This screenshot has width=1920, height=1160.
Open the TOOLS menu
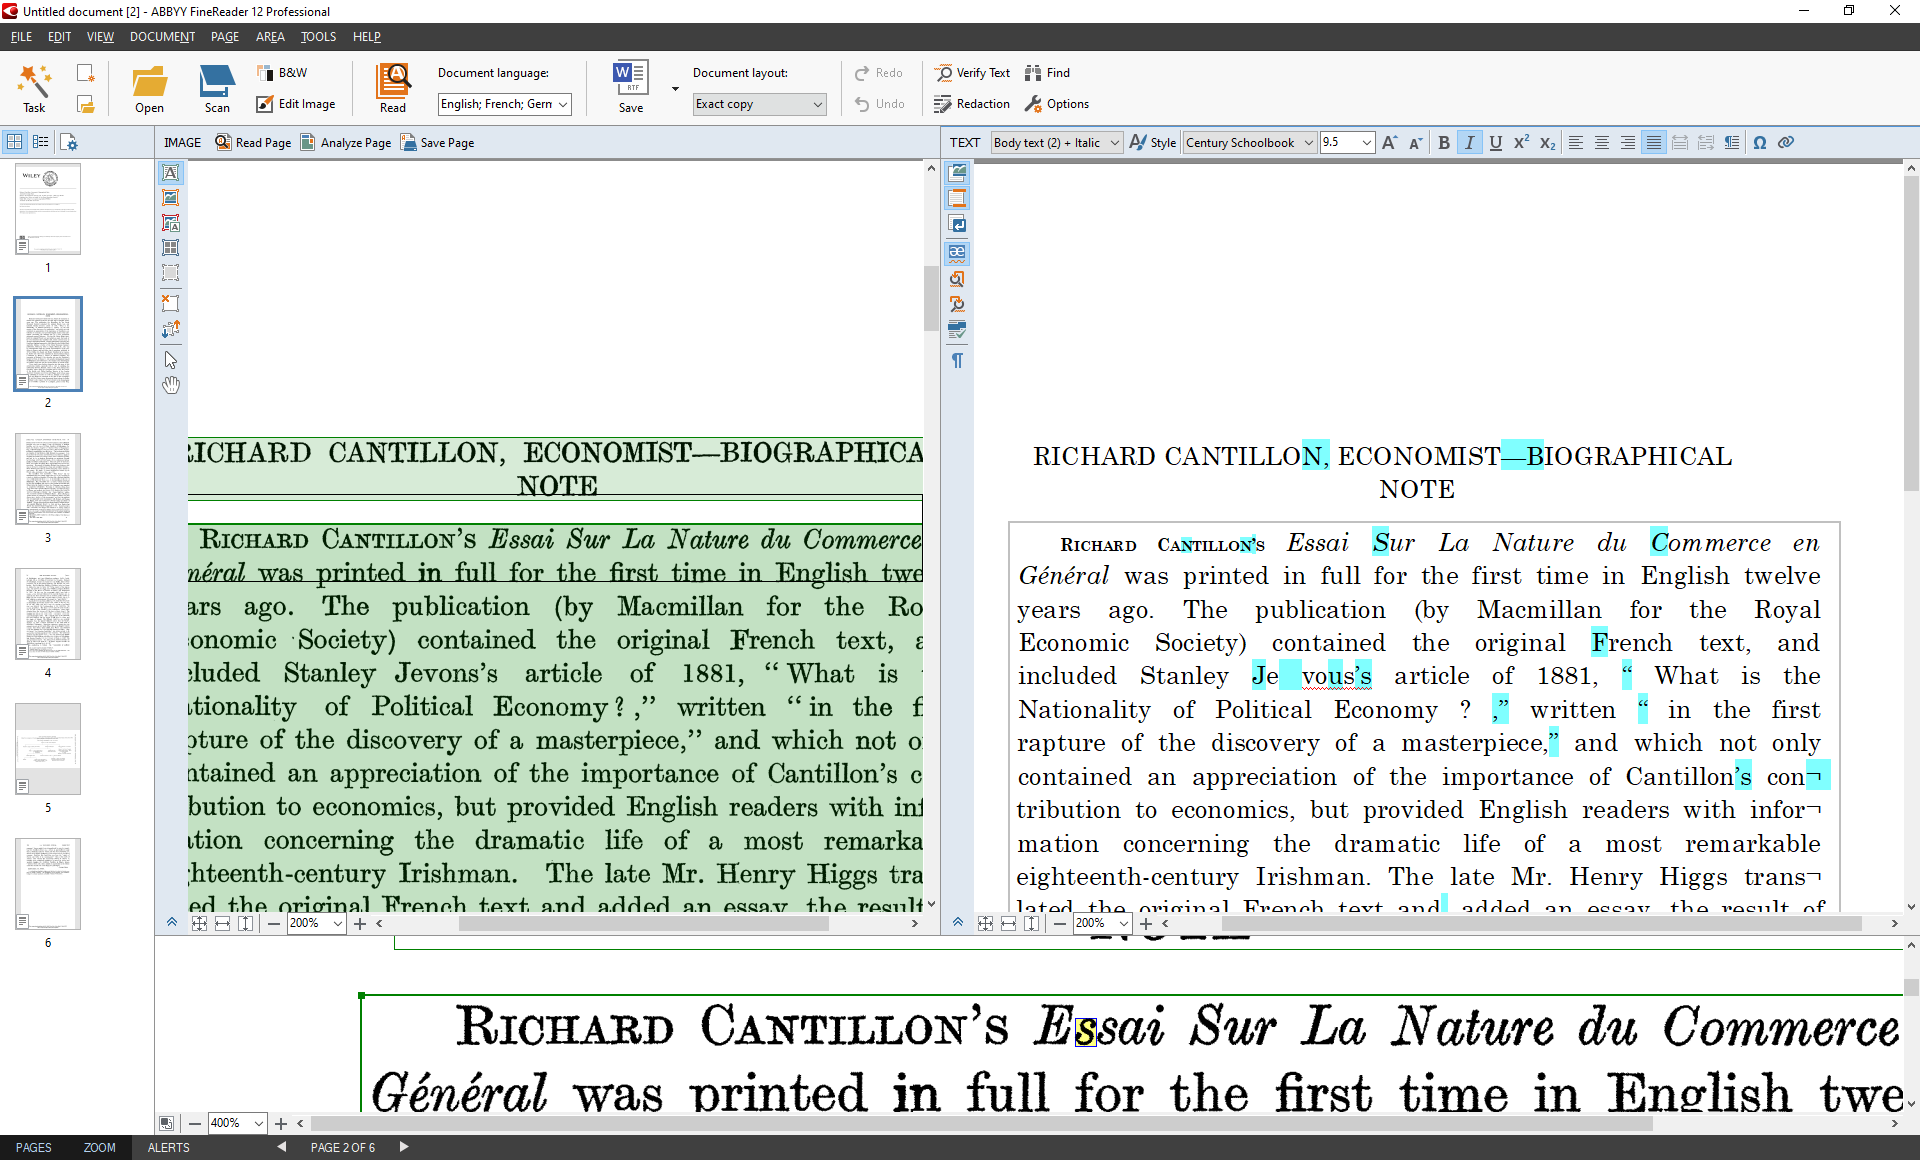[x=318, y=37]
